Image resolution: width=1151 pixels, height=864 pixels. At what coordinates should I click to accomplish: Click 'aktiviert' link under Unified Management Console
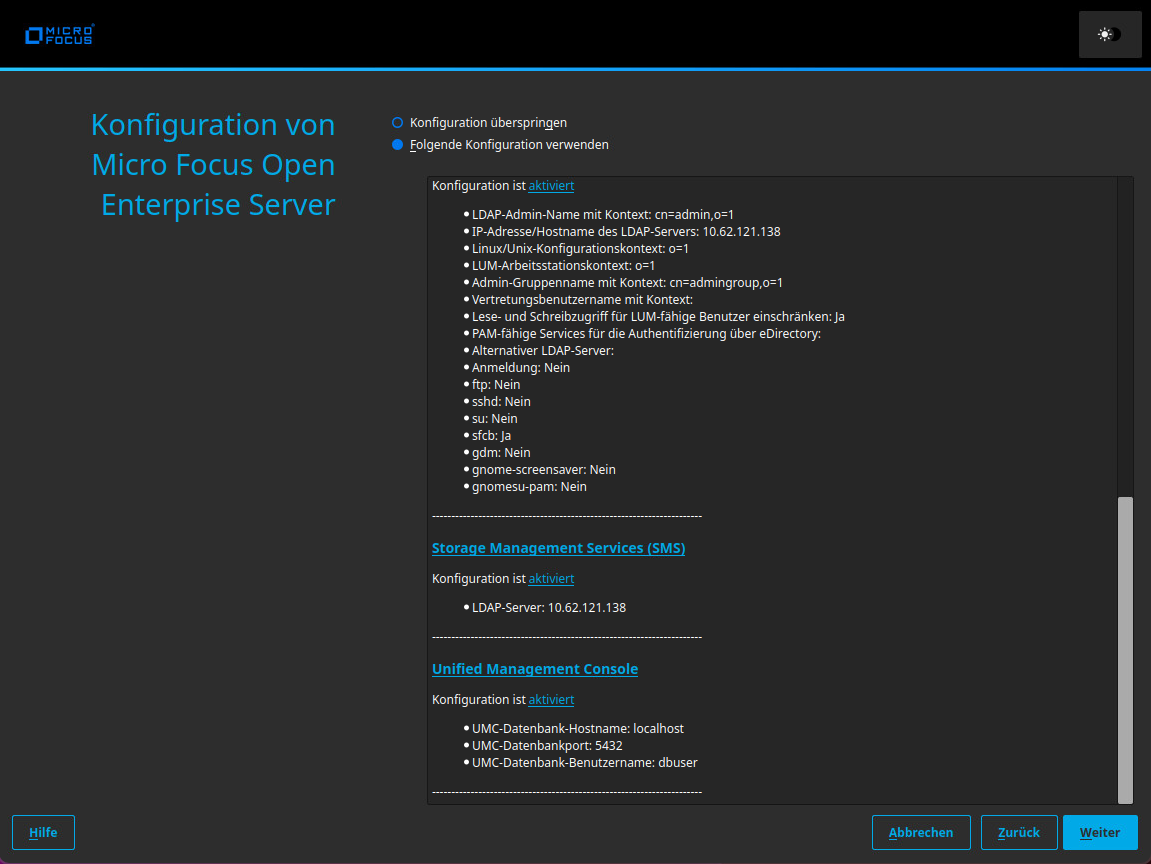pos(551,699)
